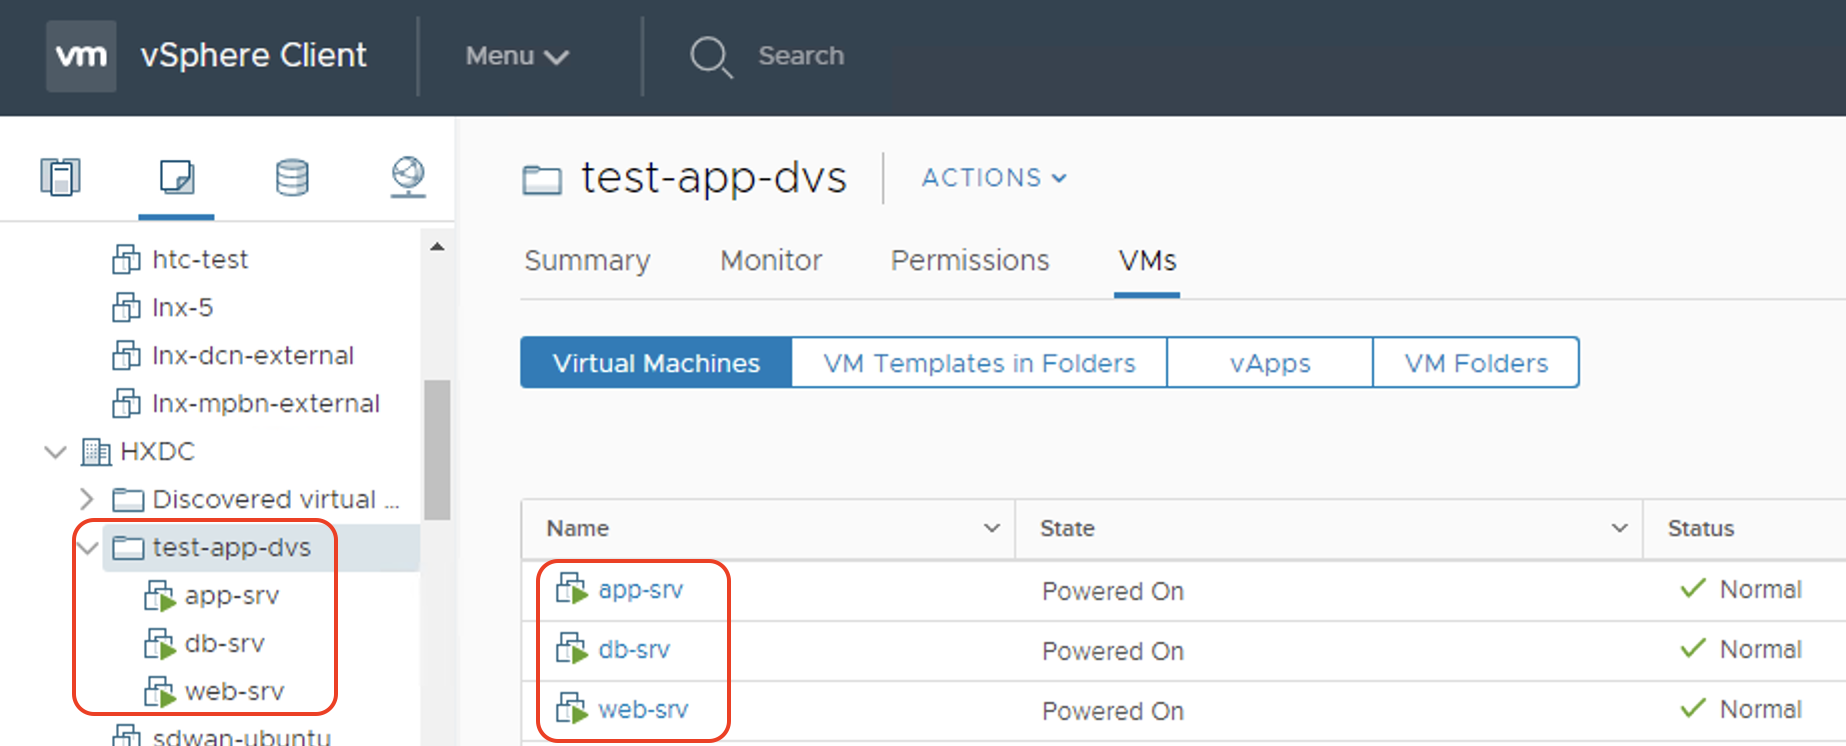The height and width of the screenshot is (746, 1846).
Task: Collapse the HXDC datacenter node
Action: coord(56,452)
